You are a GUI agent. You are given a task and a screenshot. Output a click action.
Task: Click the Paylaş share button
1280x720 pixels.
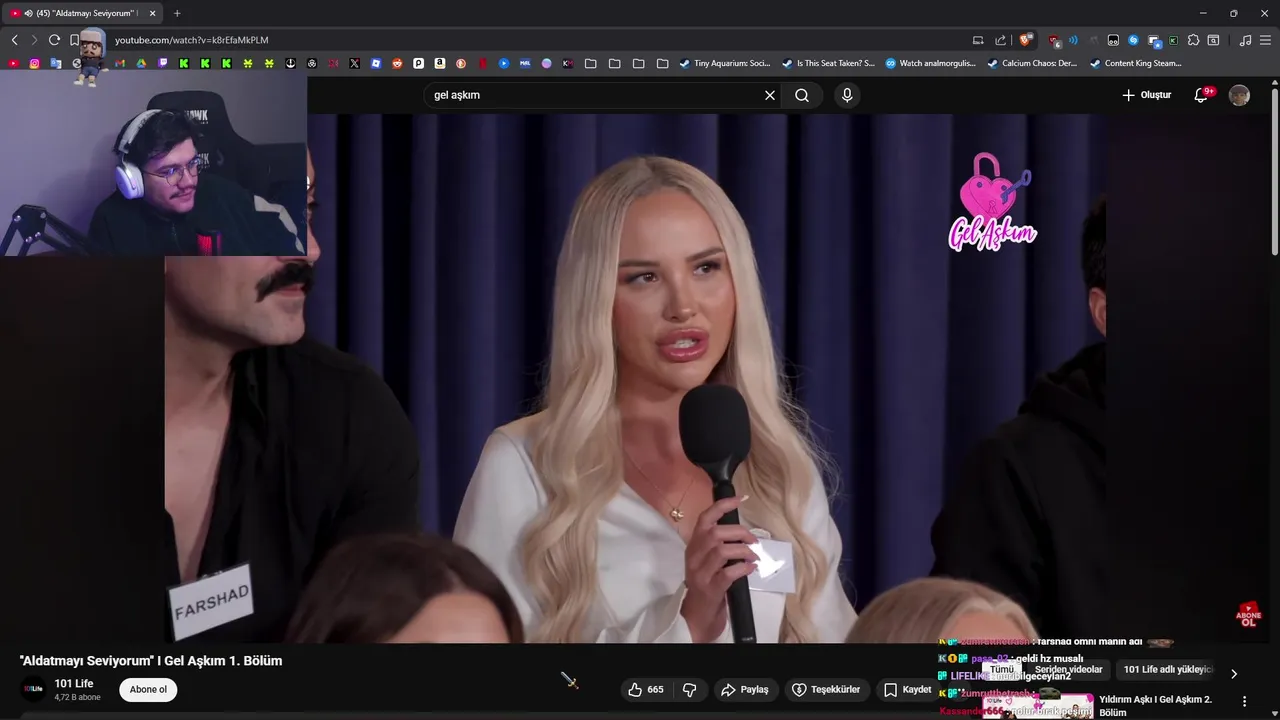[745, 689]
